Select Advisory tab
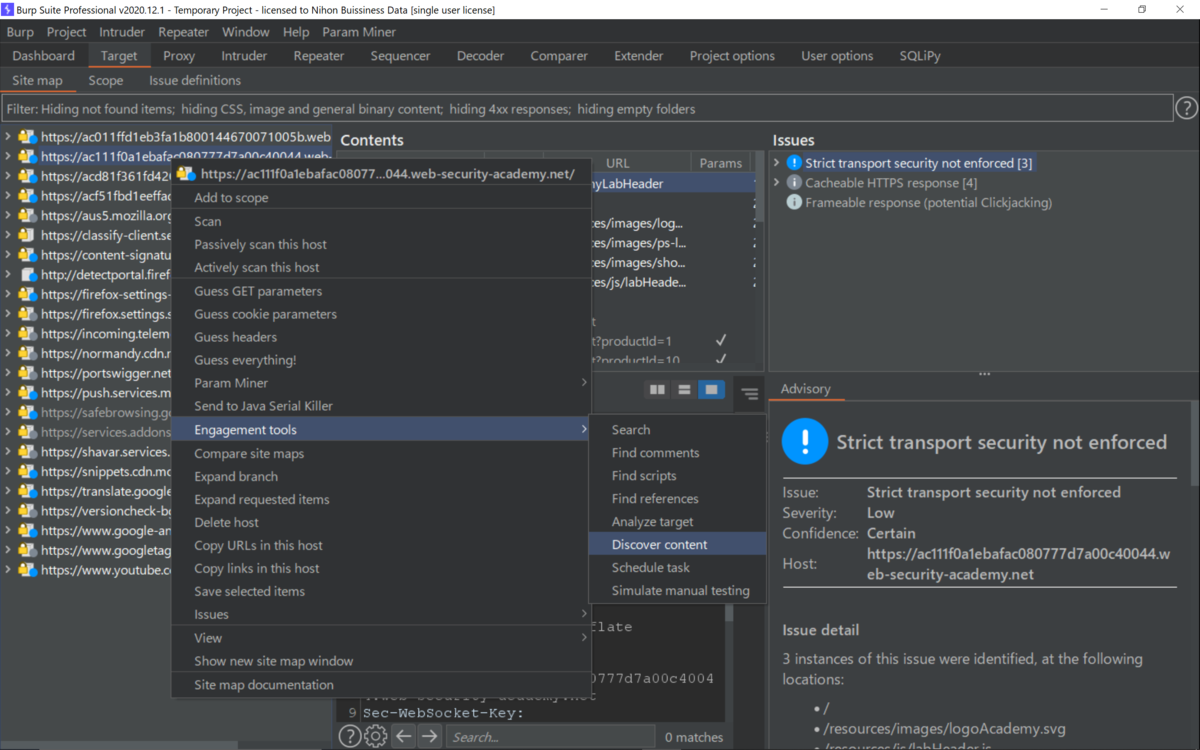 [806, 389]
